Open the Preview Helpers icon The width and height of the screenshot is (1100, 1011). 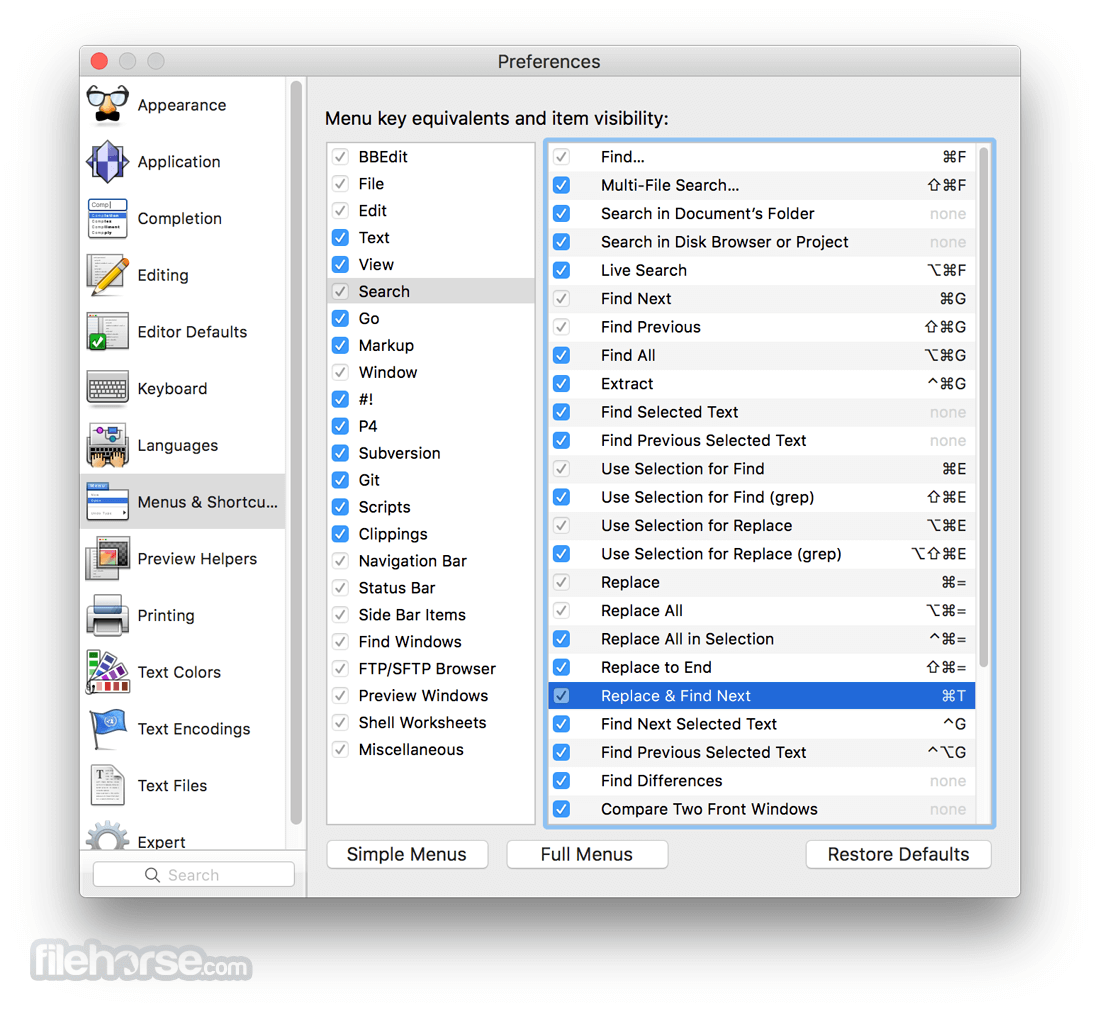tap(107, 558)
